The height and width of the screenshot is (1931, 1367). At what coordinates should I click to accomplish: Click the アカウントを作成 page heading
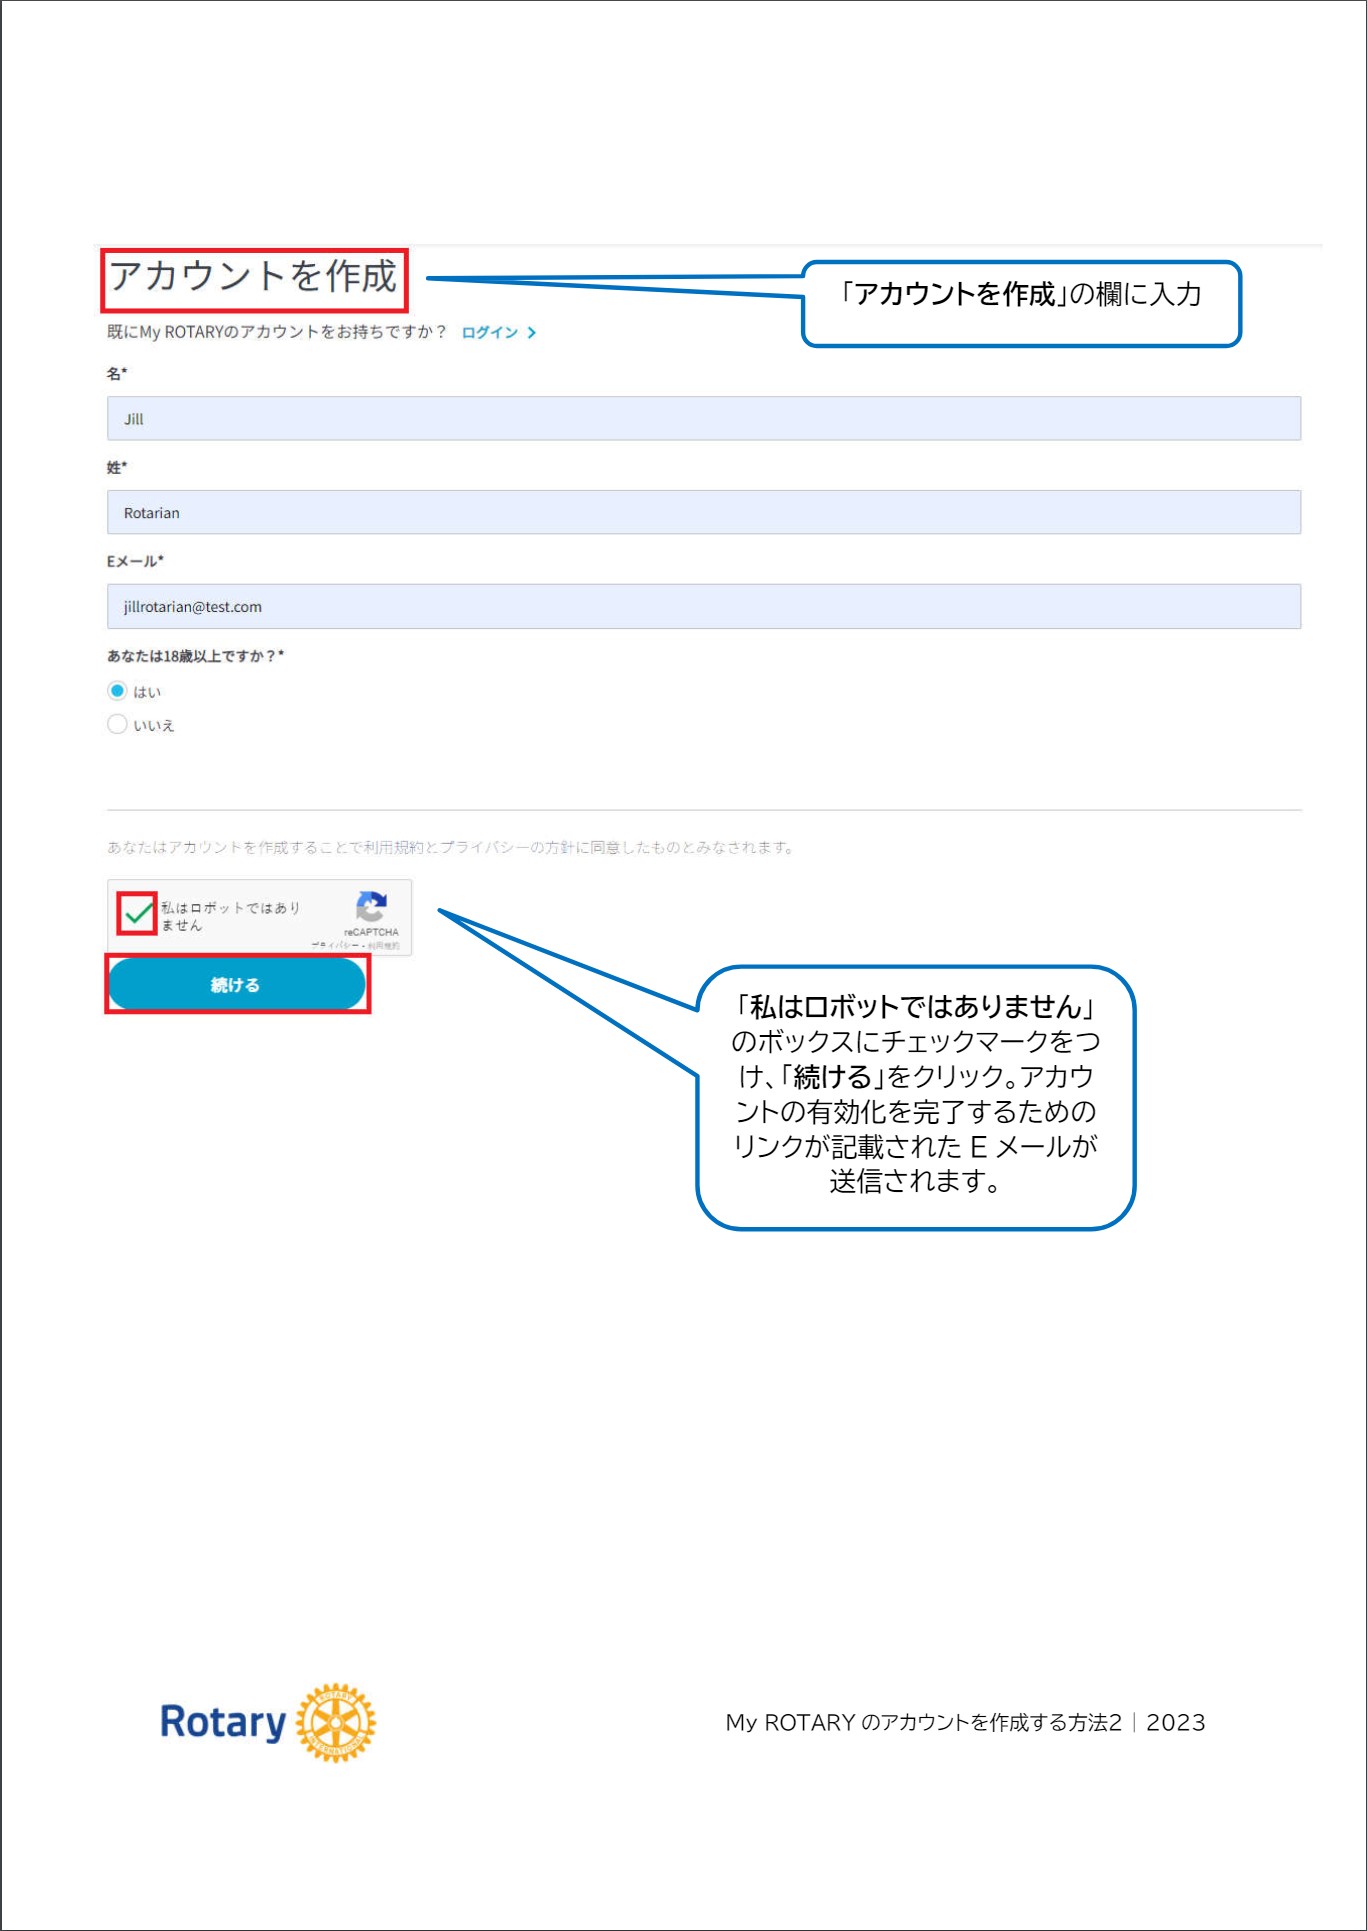coord(254,277)
